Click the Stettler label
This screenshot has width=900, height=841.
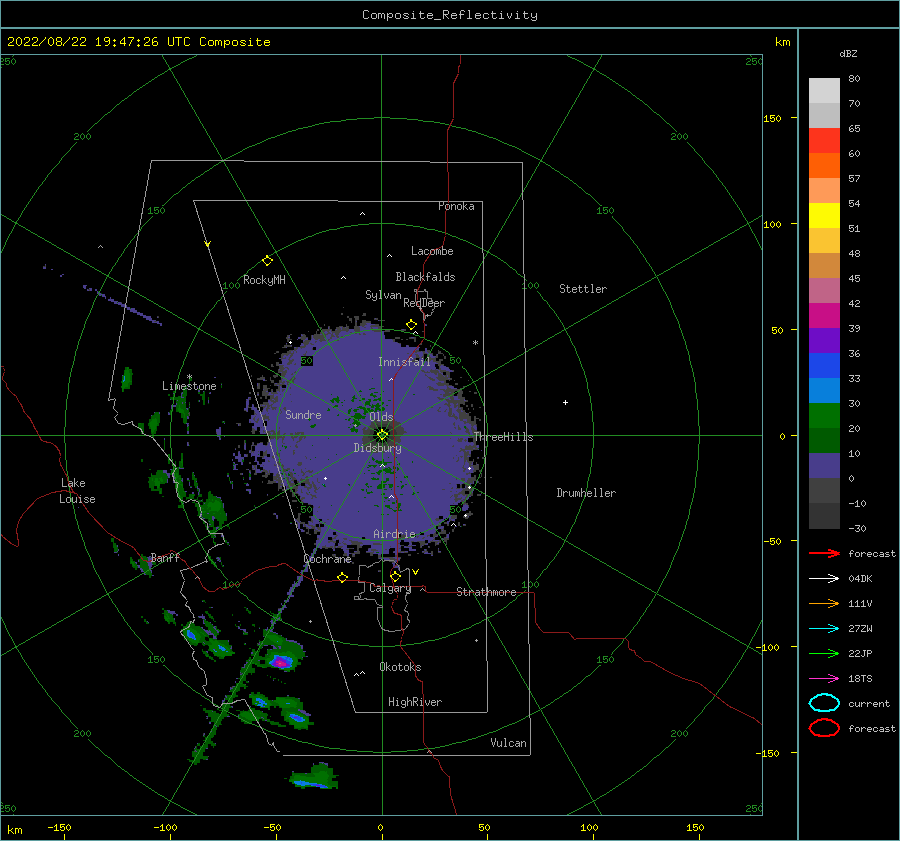point(583,289)
